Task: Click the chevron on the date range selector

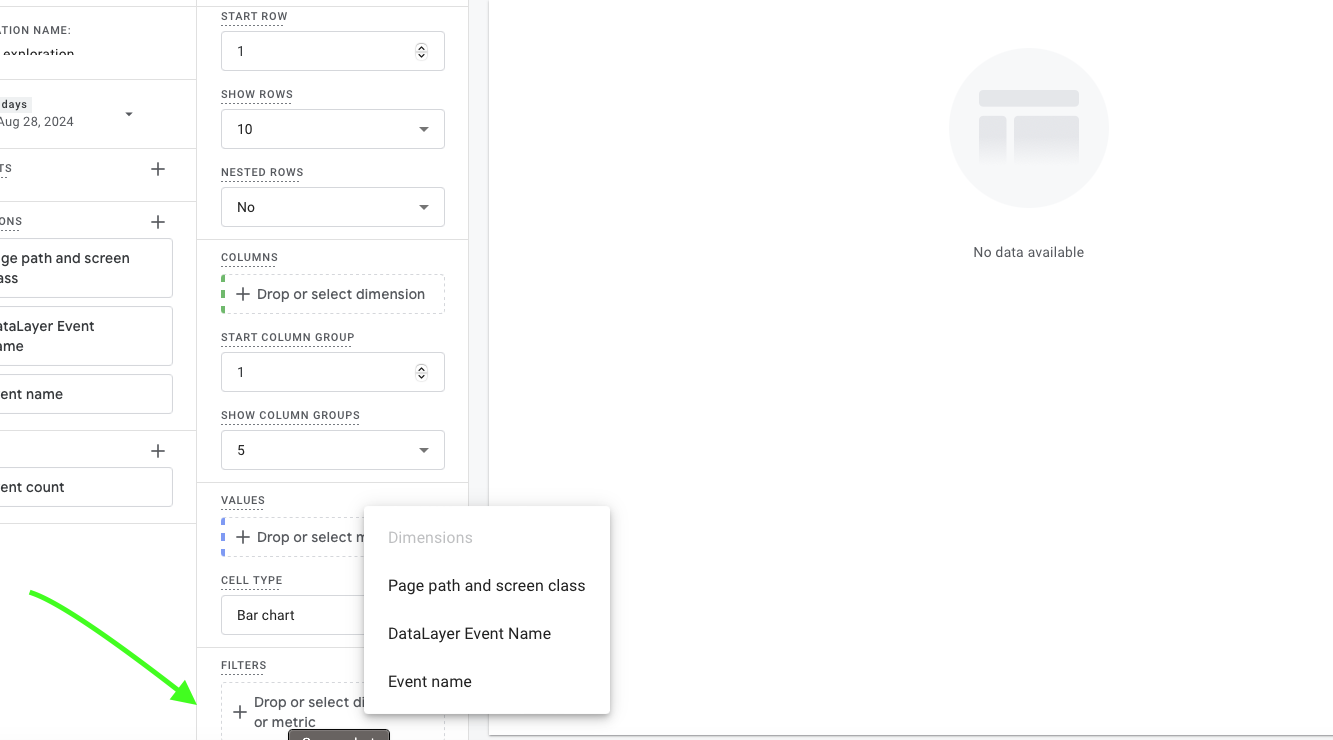Action: coord(128,114)
